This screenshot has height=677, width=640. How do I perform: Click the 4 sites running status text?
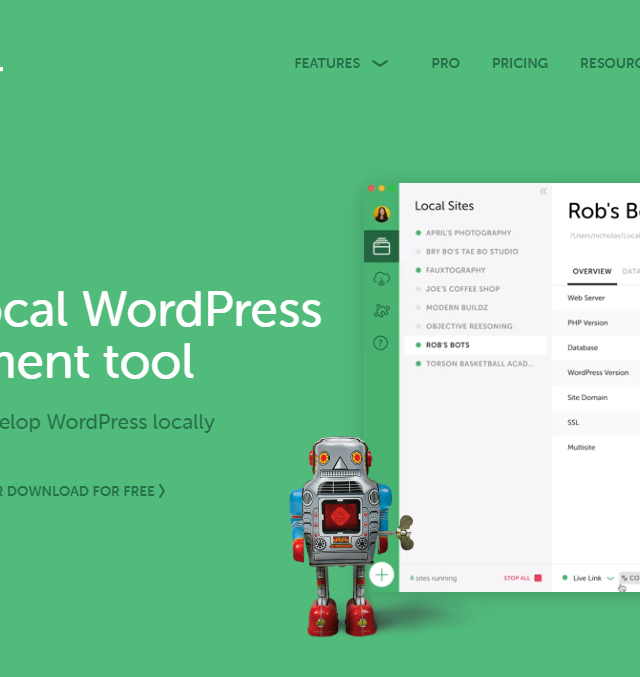(x=433, y=578)
